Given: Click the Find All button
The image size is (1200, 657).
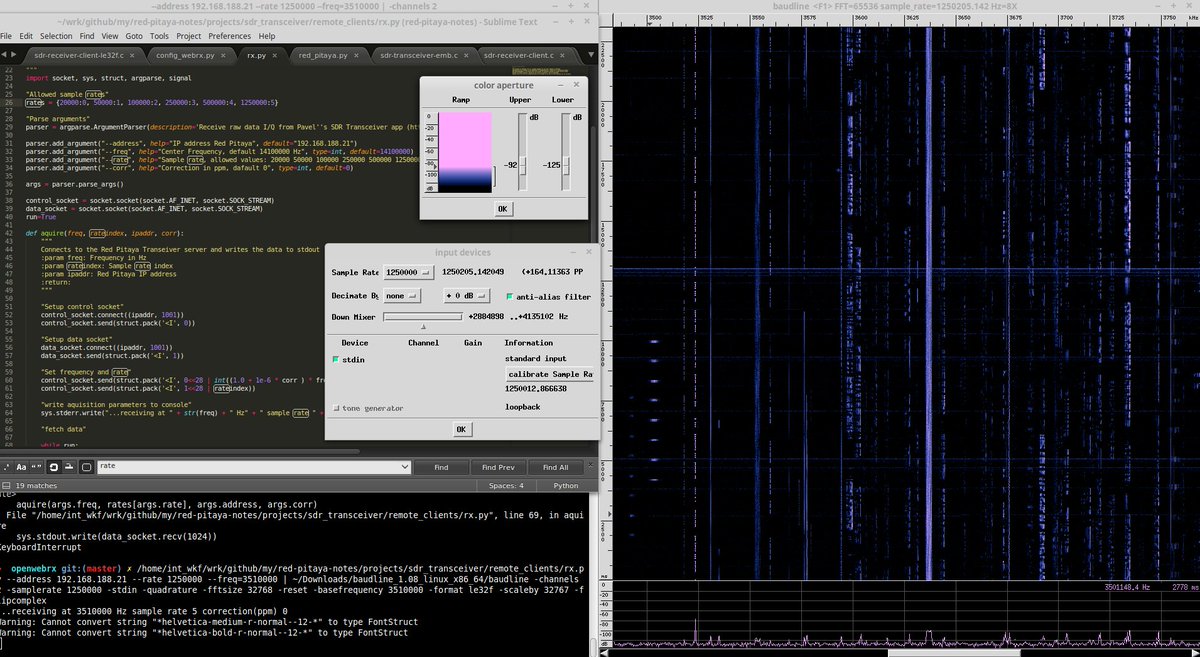Looking at the screenshot, I should (x=555, y=467).
